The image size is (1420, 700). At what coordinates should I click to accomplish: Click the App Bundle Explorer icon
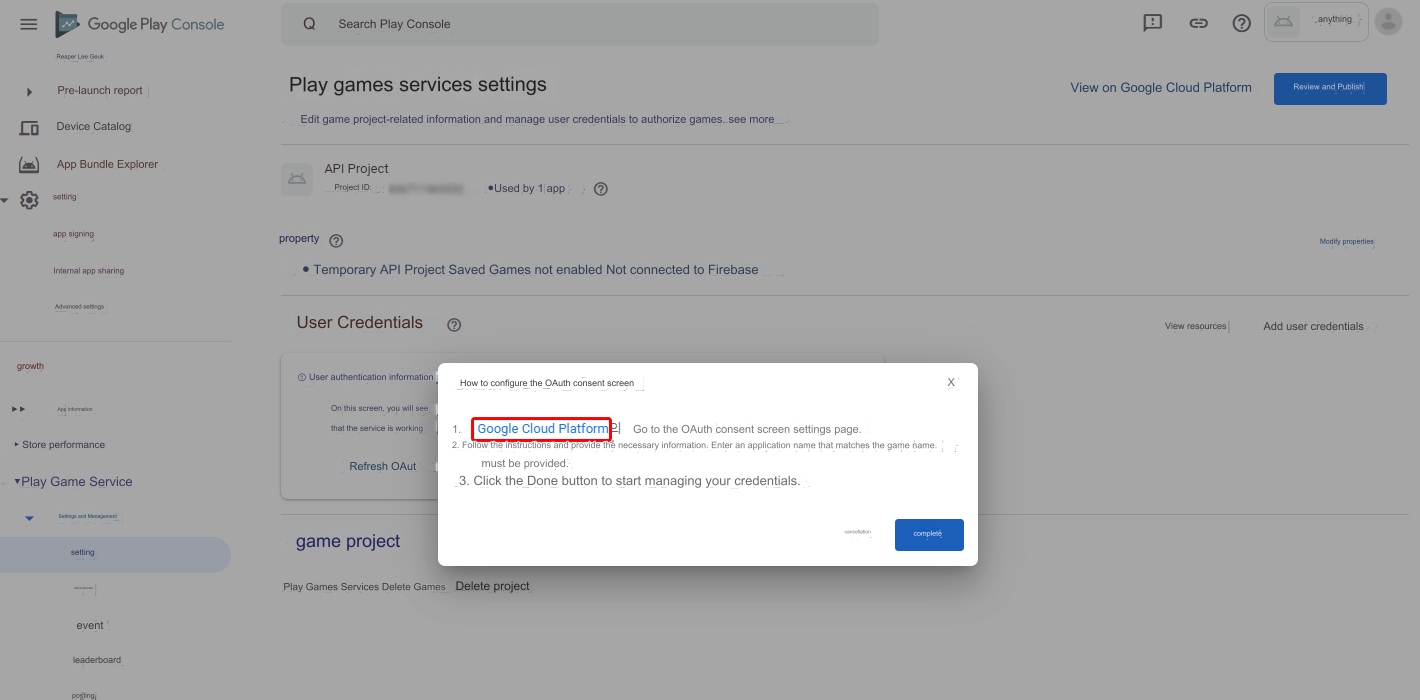tap(29, 165)
